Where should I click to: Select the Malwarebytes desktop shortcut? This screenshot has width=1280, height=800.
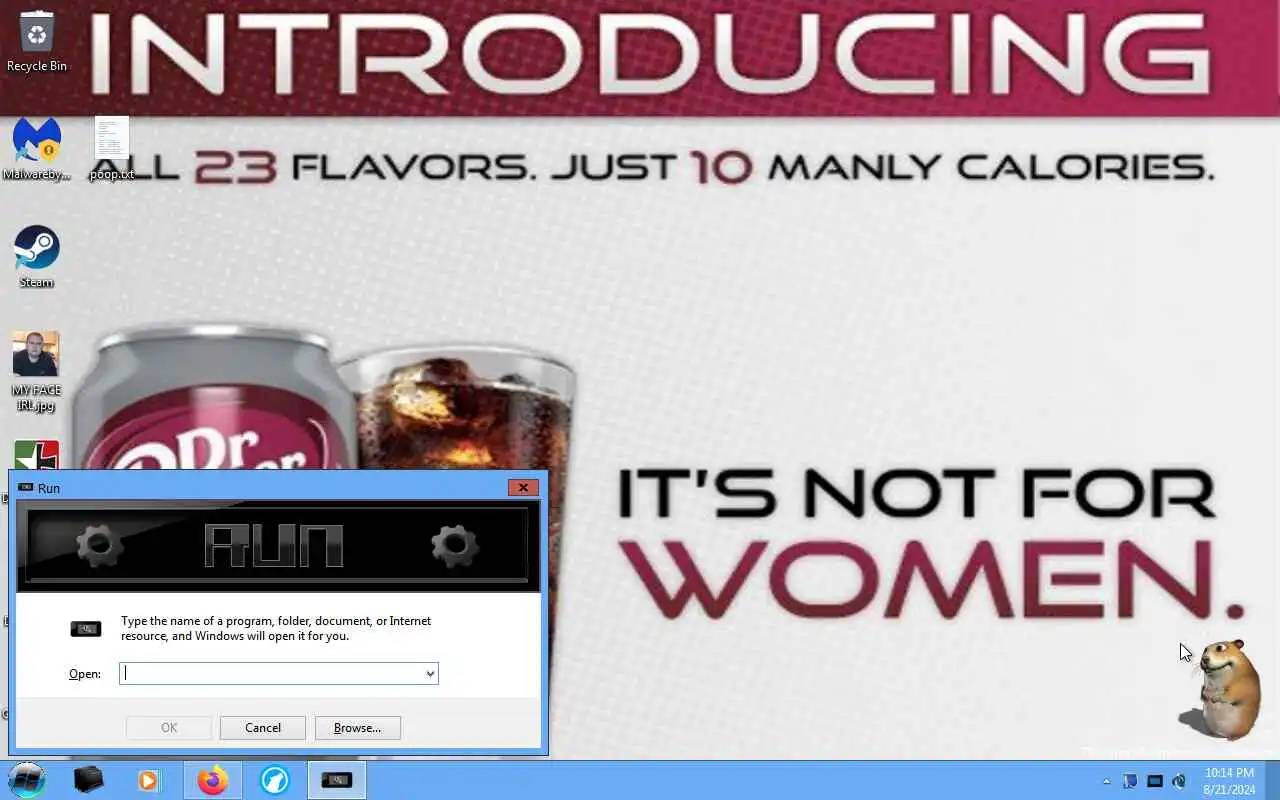point(36,149)
